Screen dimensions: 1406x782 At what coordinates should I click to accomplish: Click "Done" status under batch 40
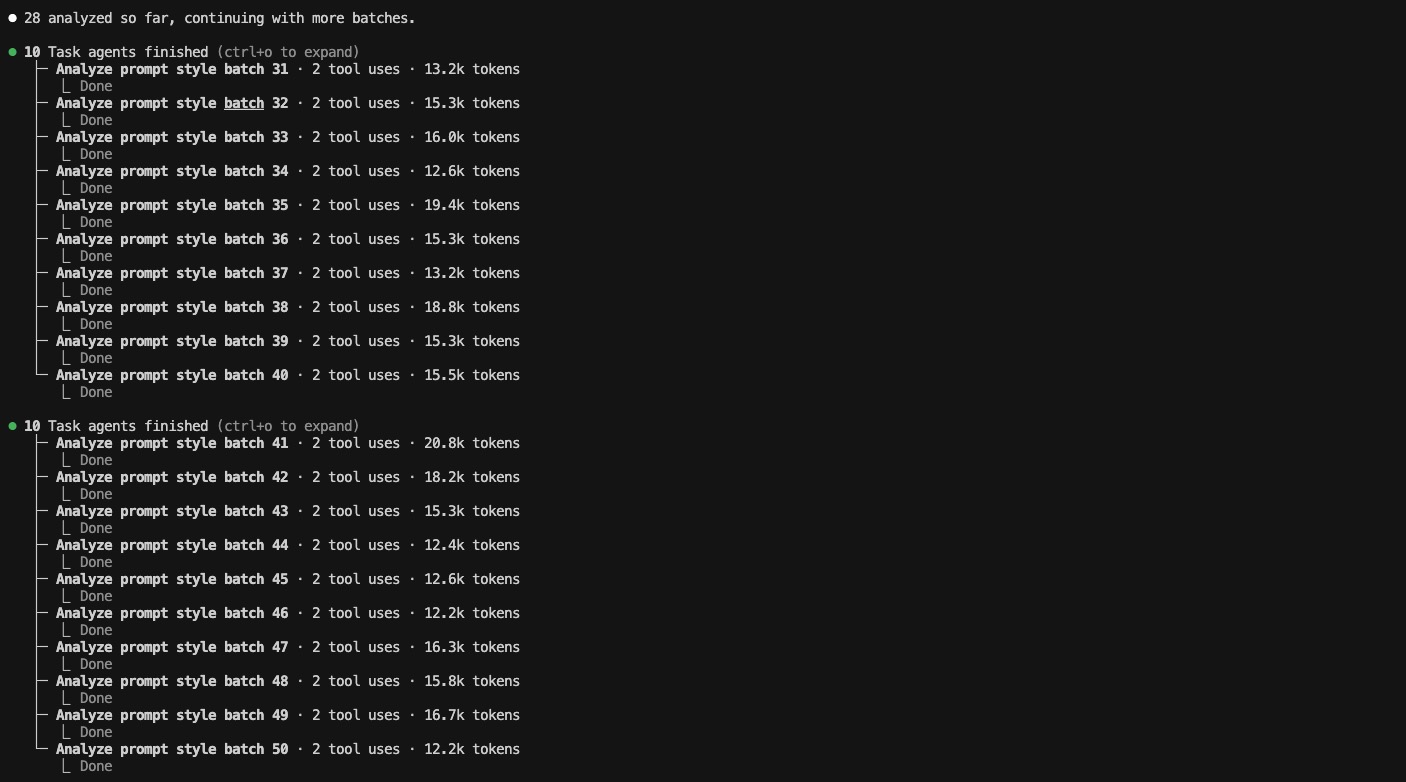(96, 392)
